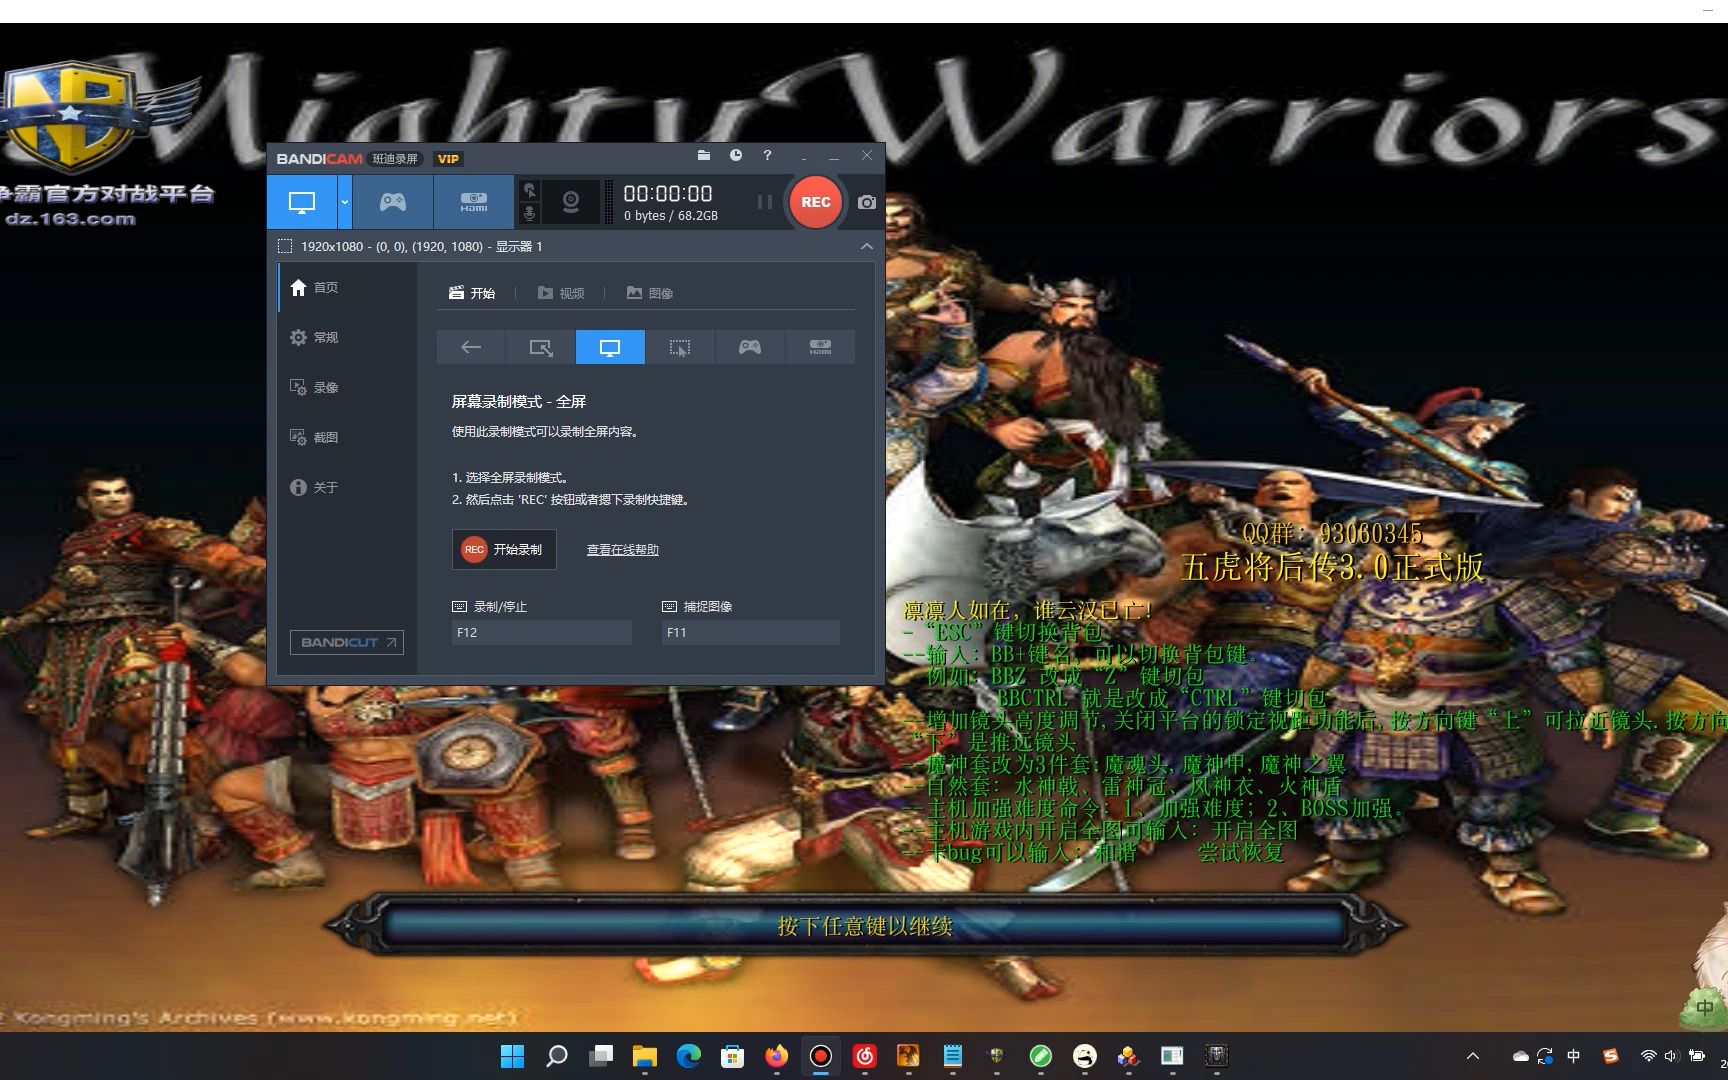This screenshot has height=1080, width=1728.
Task: Click the 中 input method indicator
Action: click(1574, 1056)
